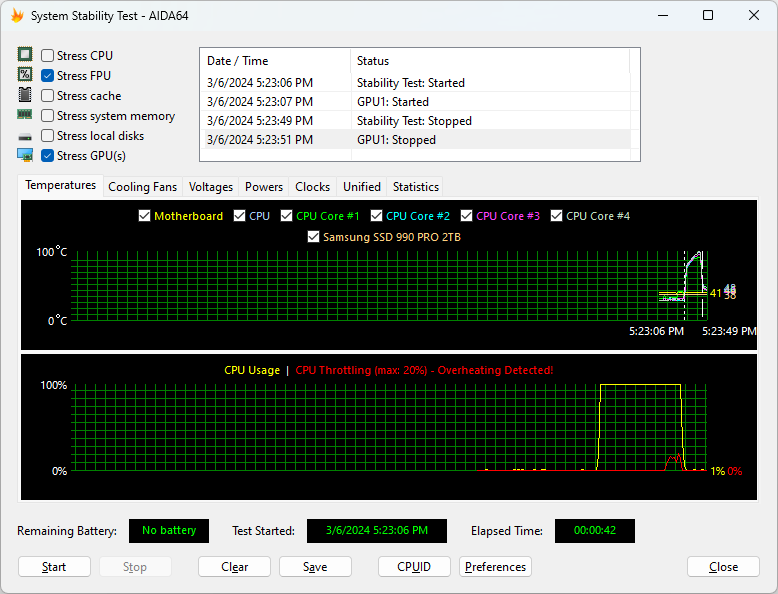Turn off Stress GPU(s) checkbox

click(x=48, y=156)
